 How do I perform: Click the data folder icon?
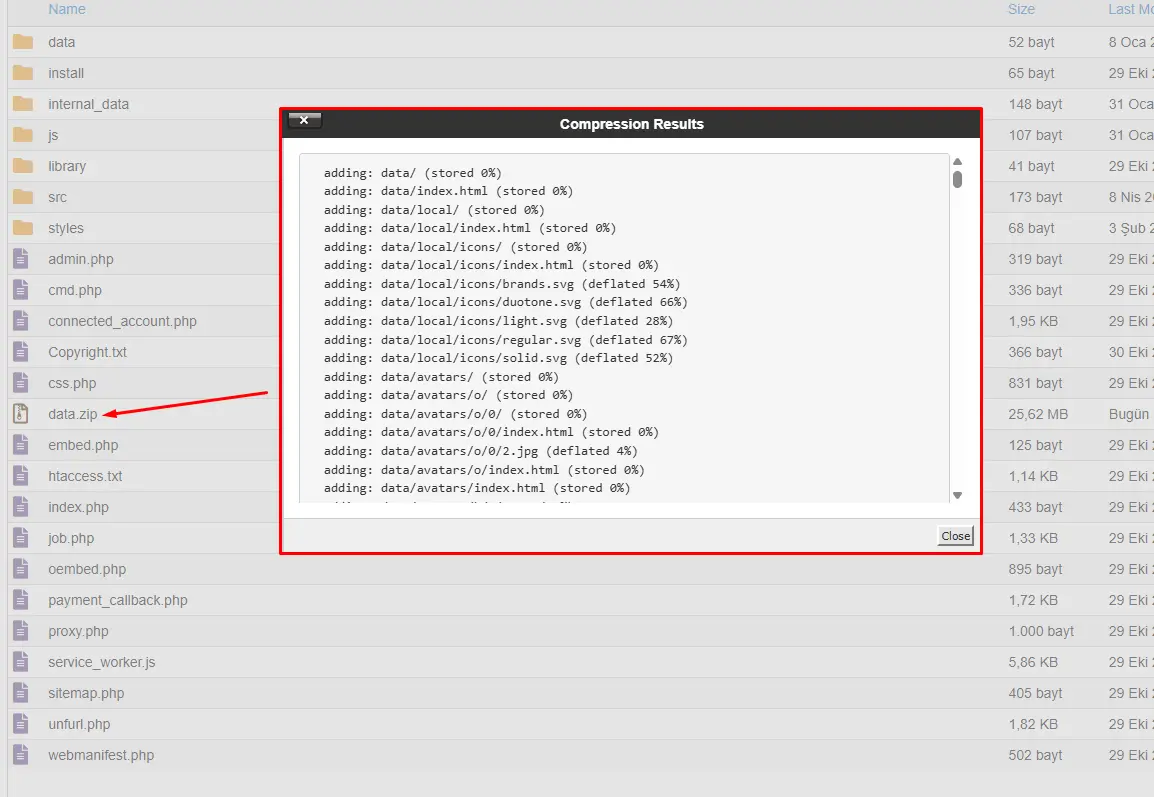tap(23, 42)
